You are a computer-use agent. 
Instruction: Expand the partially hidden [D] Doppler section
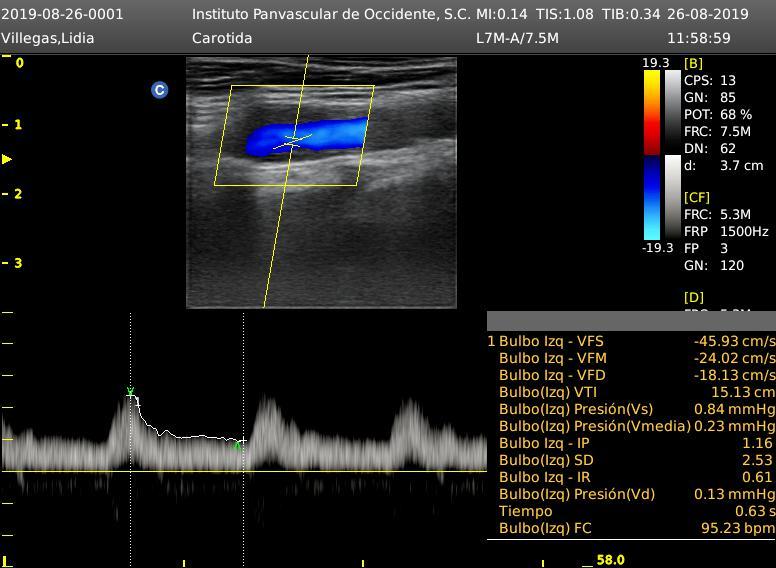(x=693, y=298)
